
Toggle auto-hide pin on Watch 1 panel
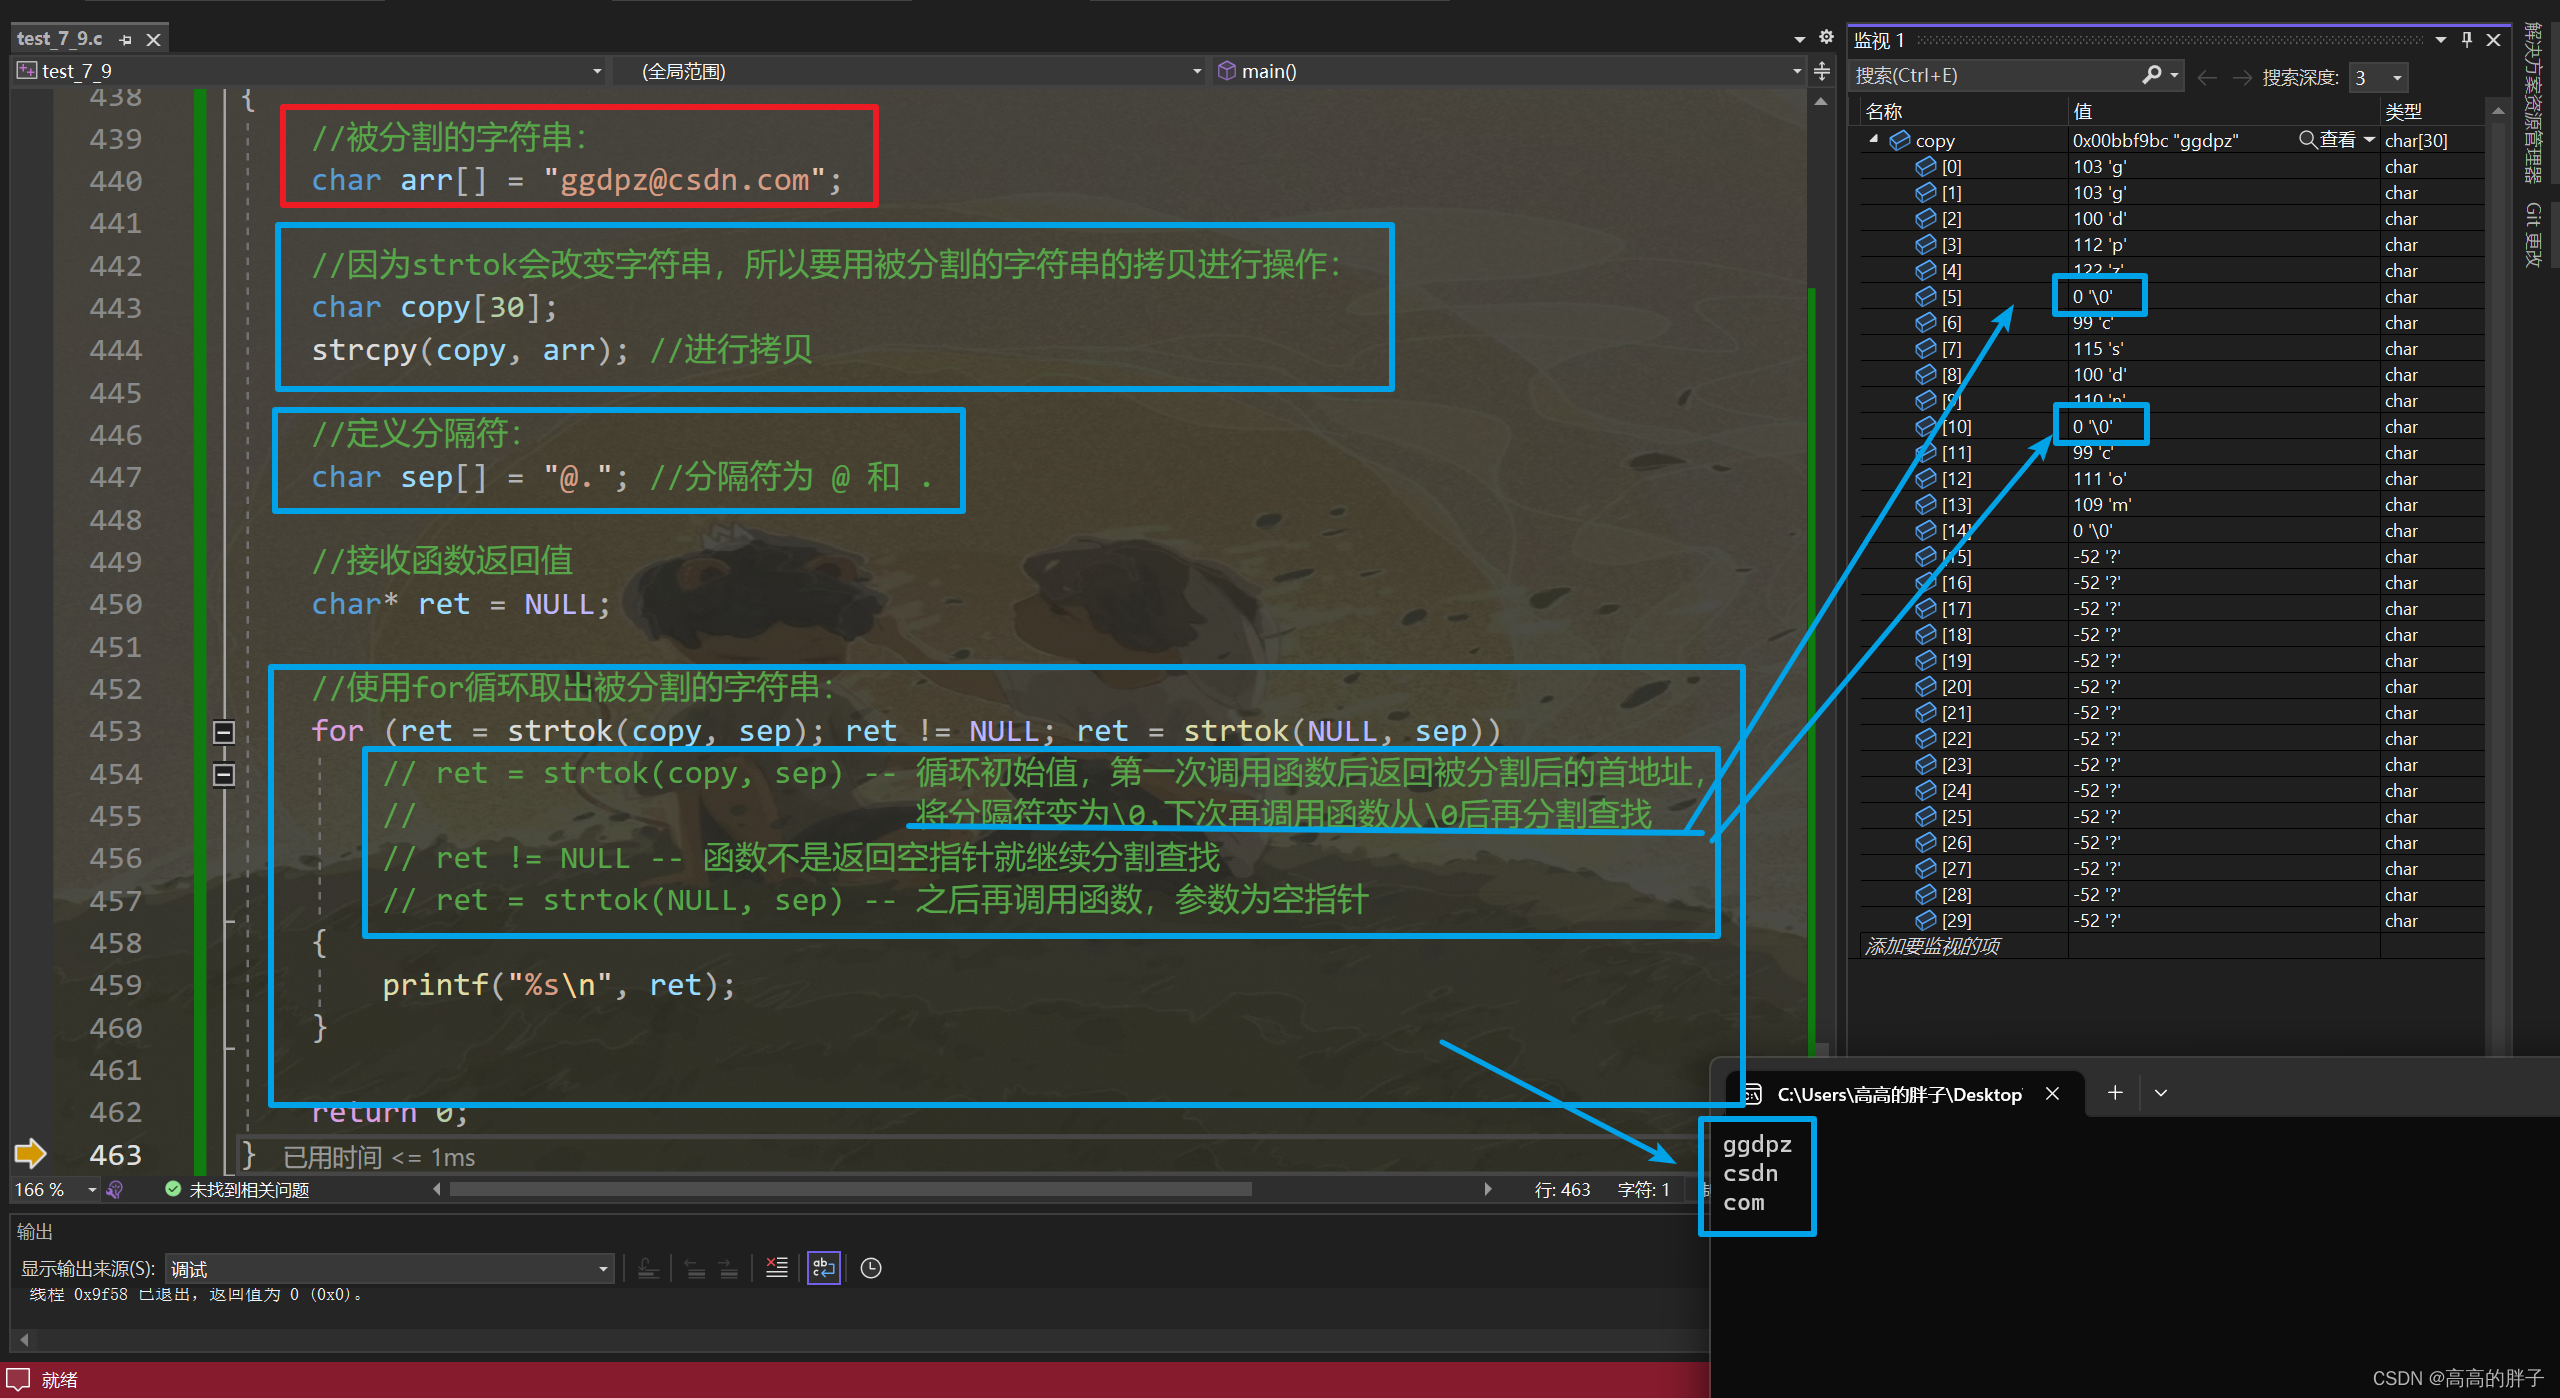(x=2467, y=39)
